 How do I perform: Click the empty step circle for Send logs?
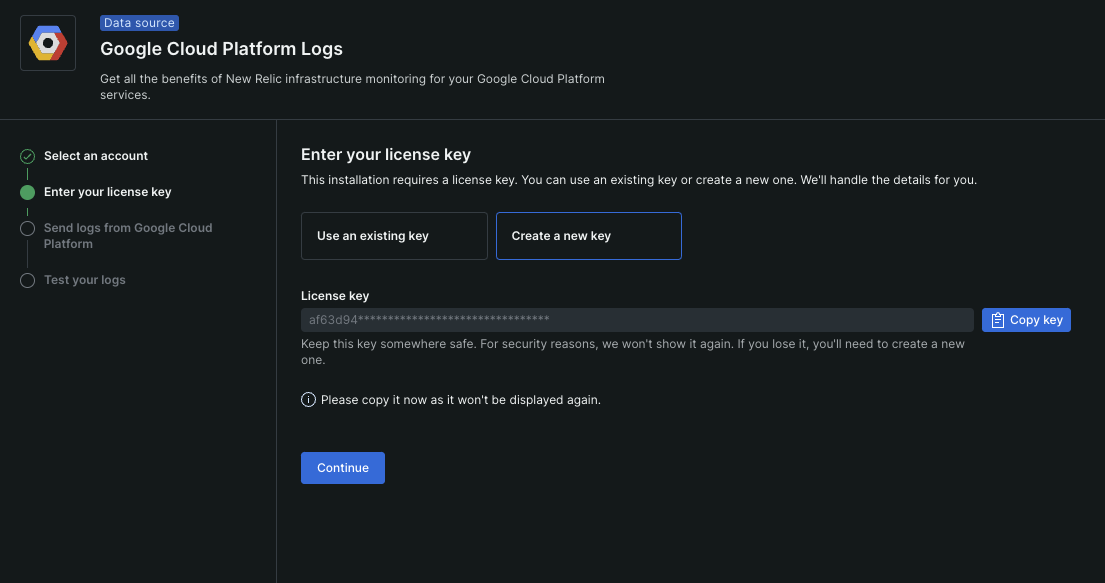point(27,228)
